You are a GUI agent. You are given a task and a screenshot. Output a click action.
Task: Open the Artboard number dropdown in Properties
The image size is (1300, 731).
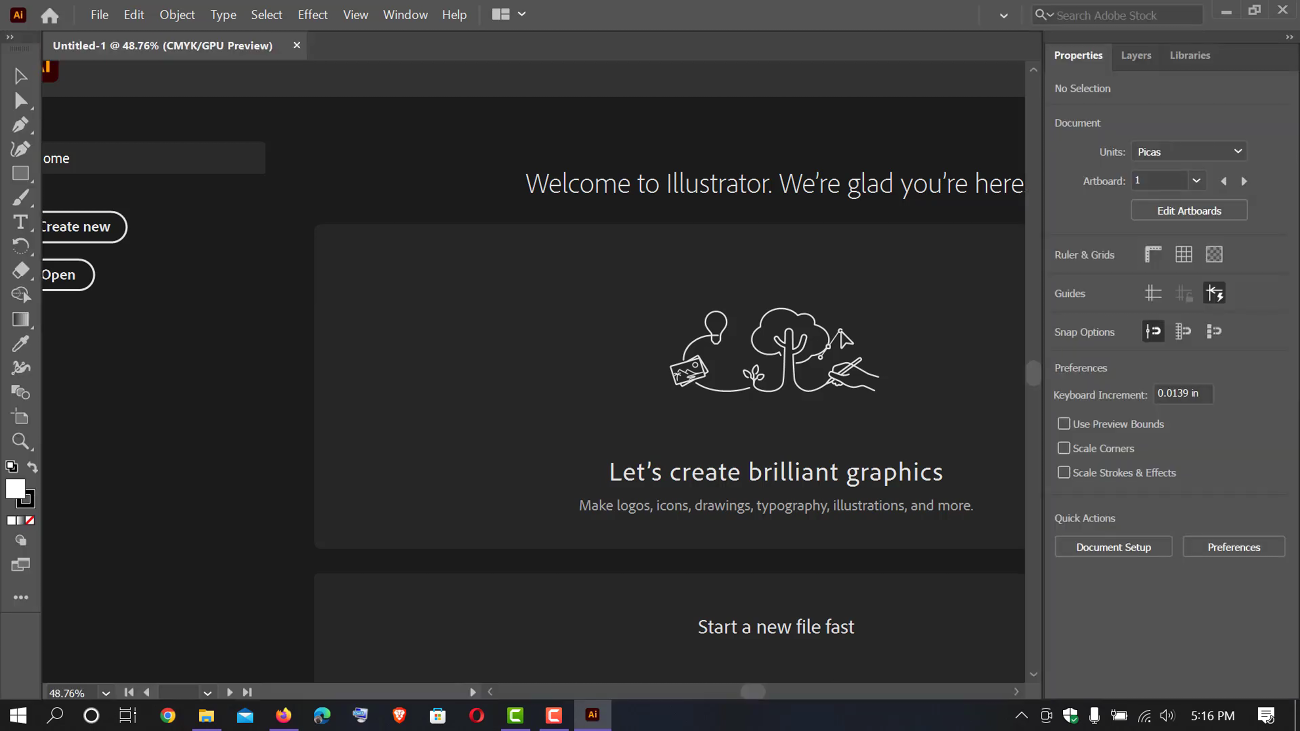pyautogui.click(x=1196, y=181)
